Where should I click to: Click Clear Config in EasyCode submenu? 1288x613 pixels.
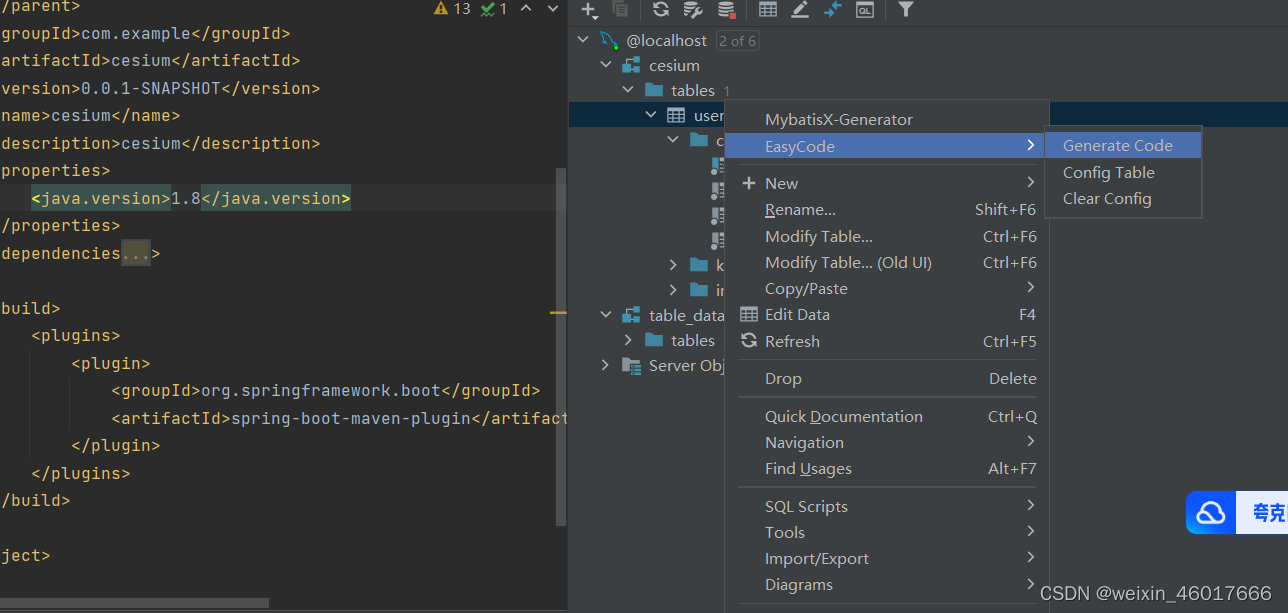(x=1123, y=198)
